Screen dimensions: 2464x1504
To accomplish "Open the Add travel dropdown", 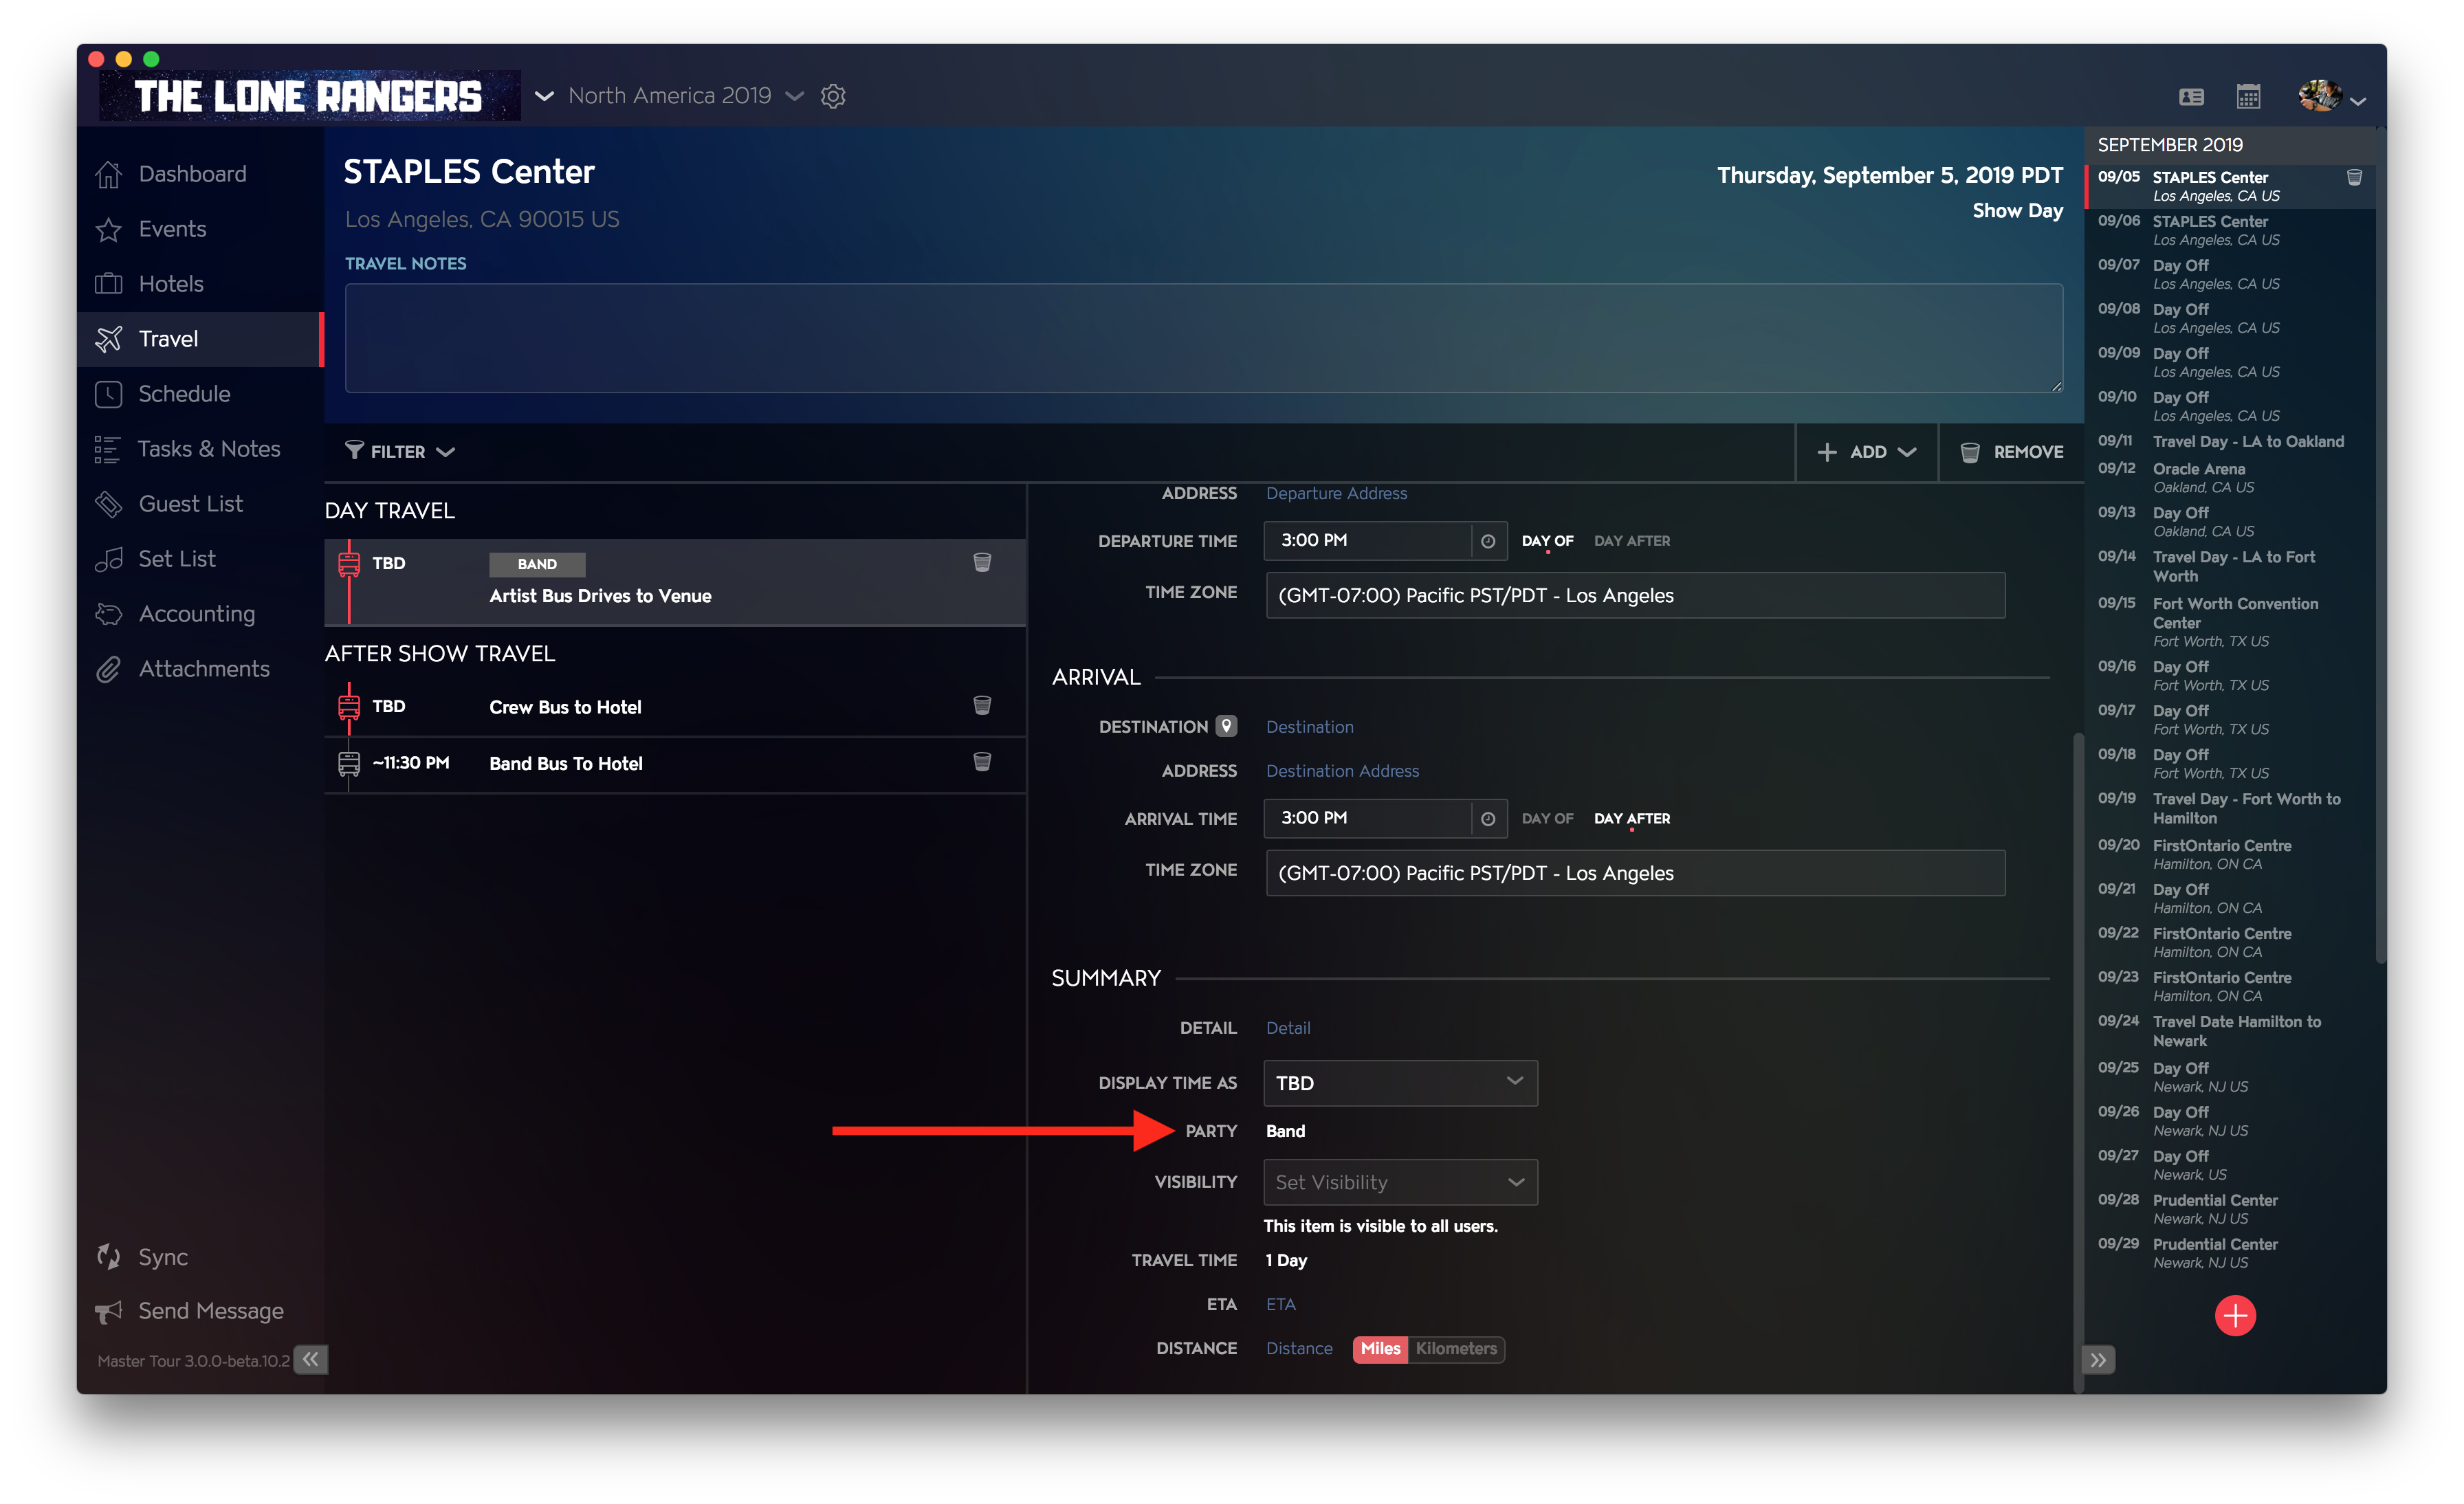I will (1866, 452).
